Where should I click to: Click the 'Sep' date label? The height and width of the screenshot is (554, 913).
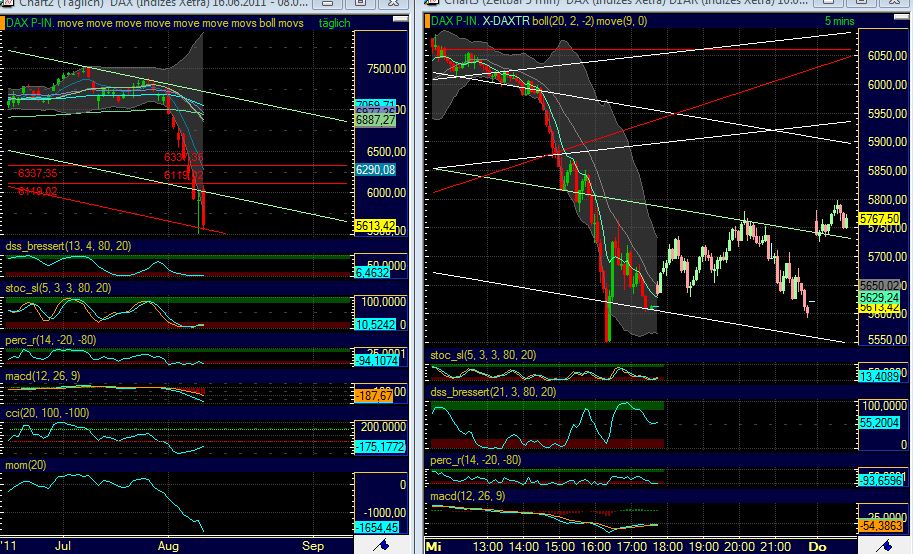pyautogui.click(x=313, y=546)
